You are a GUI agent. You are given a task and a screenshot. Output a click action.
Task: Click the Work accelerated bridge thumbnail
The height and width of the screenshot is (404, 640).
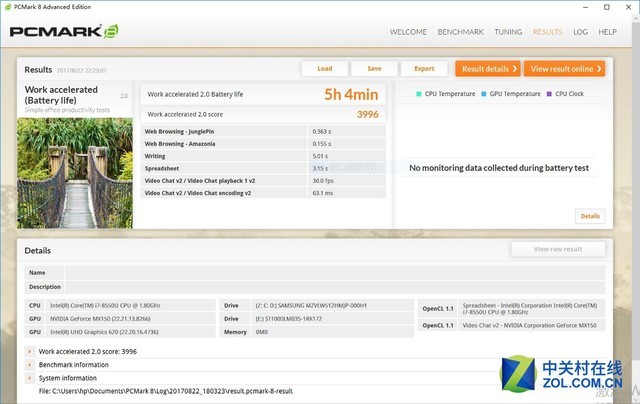[x=75, y=173]
